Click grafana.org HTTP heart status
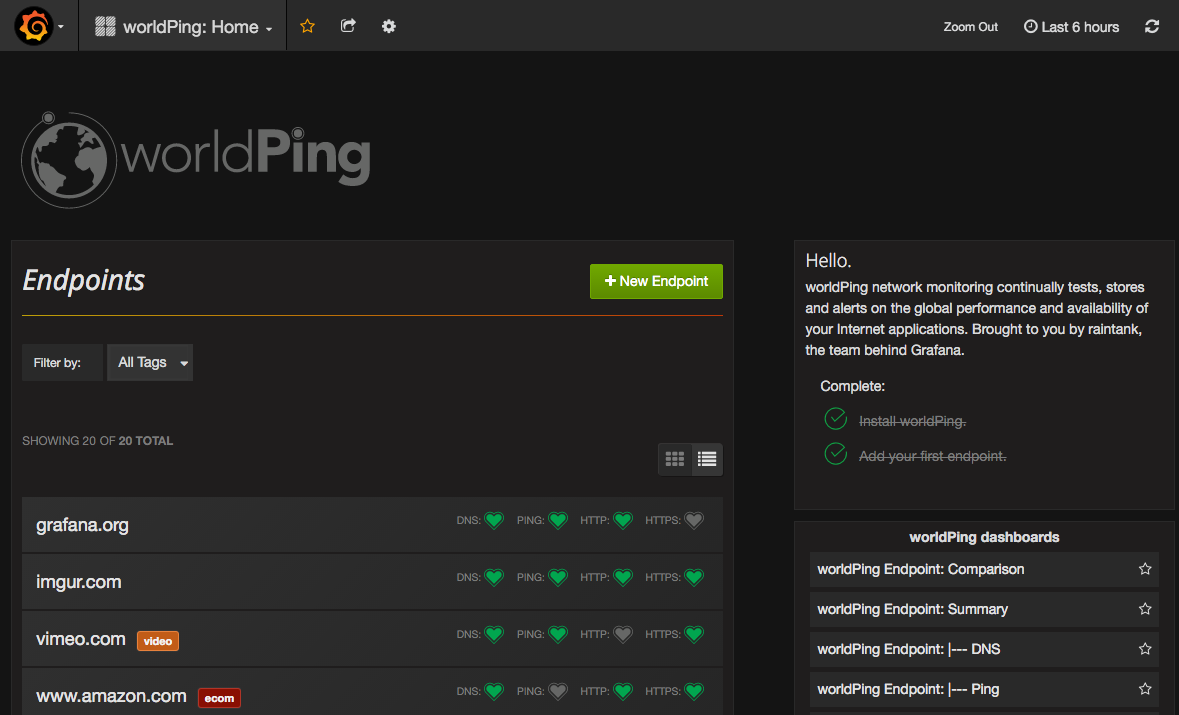1179x715 pixels. click(x=623, y=520)
